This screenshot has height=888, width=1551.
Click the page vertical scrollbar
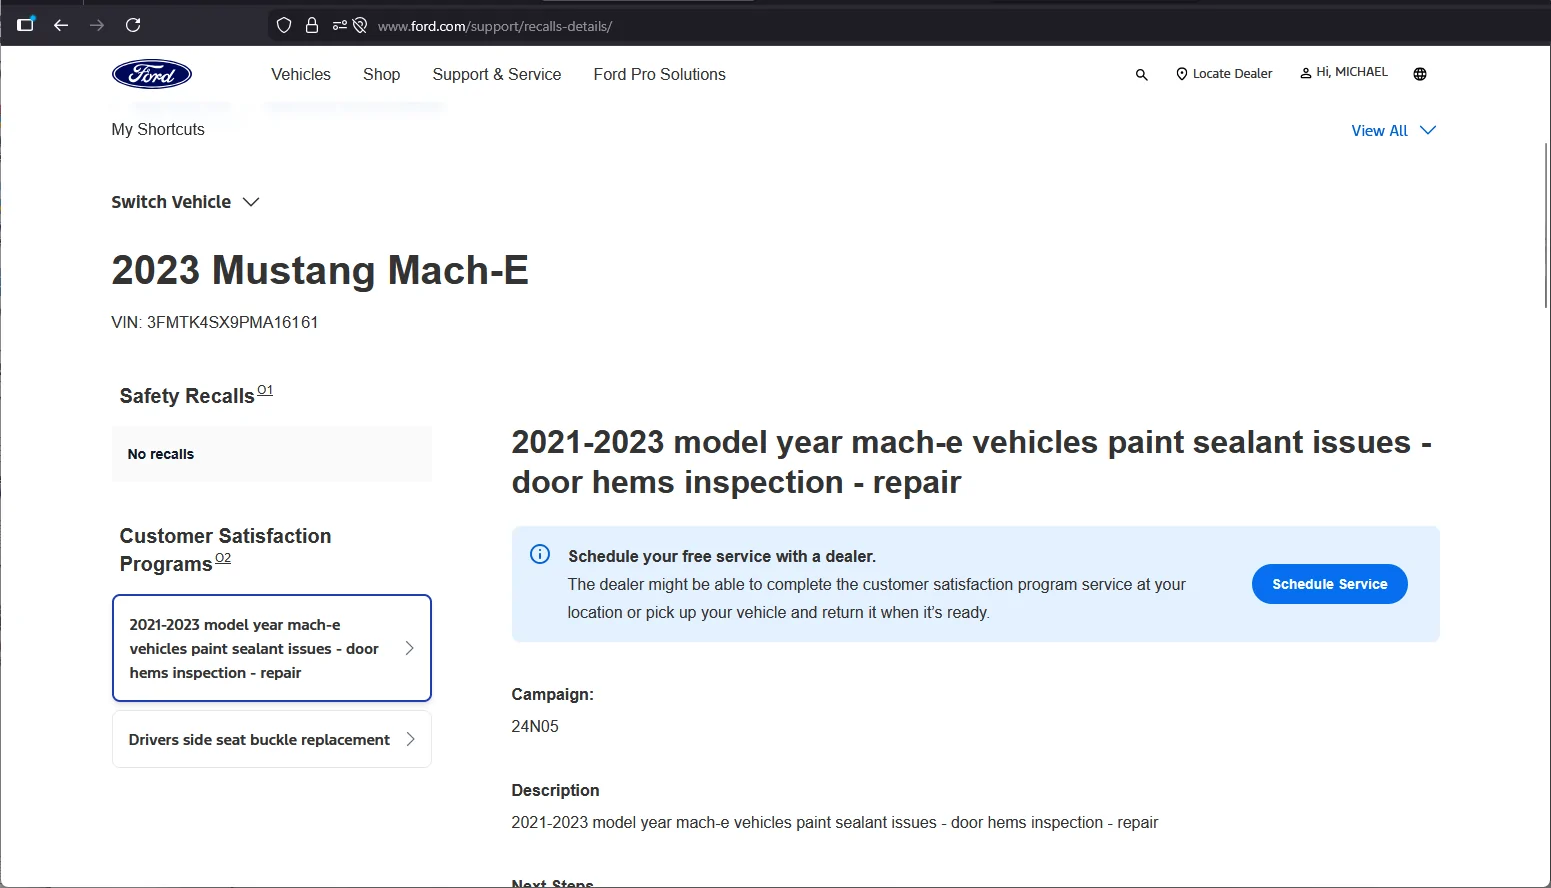tap(1546, 225)
